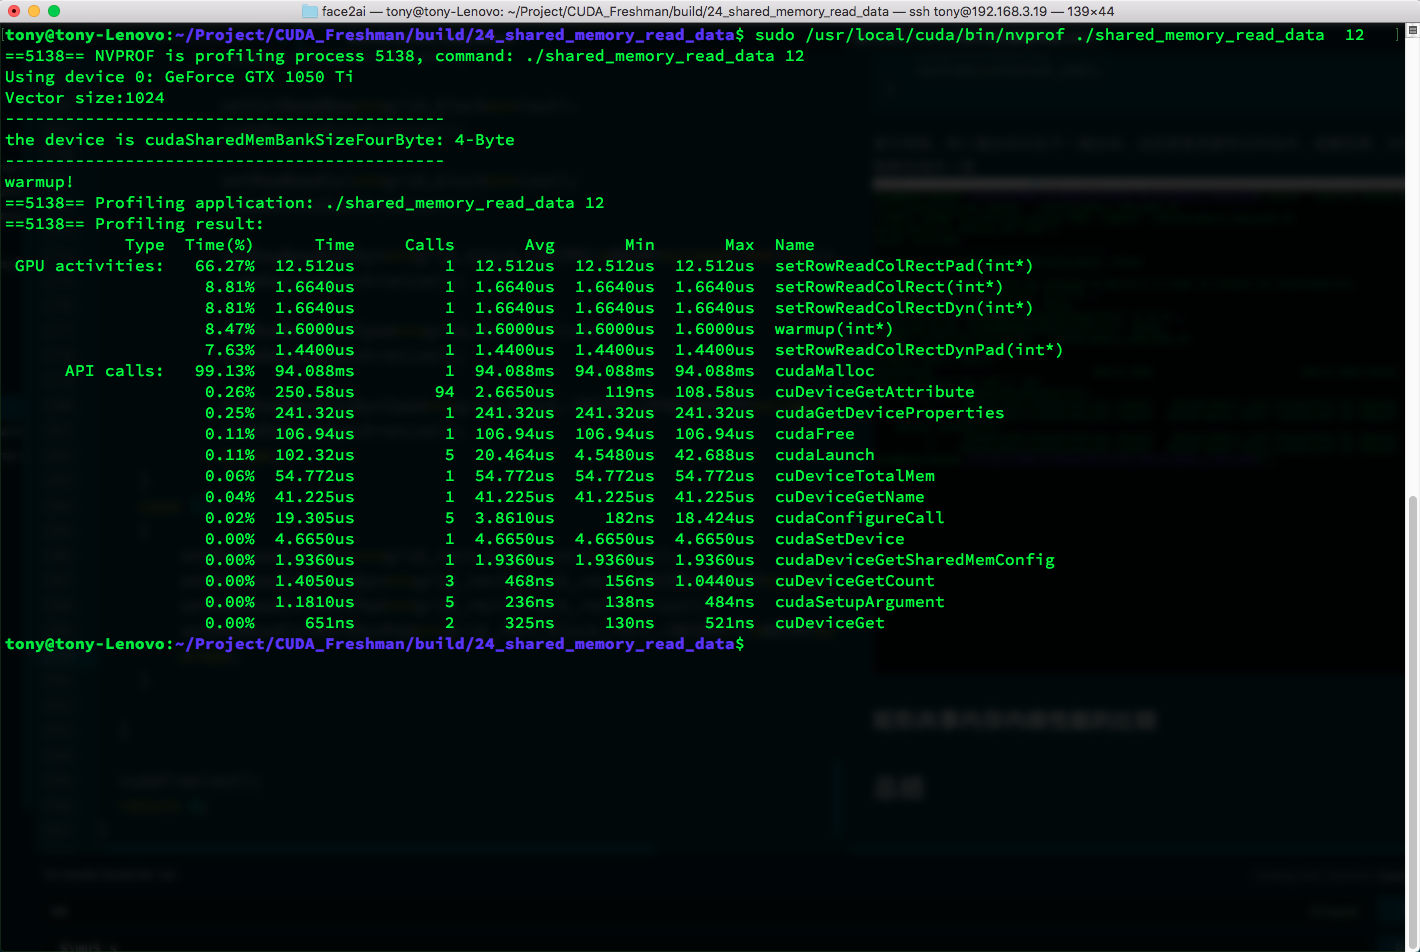The image size is (1420, 952).
Task: Click warmup(int*) kernel name
Action: [x=834, y=329]
